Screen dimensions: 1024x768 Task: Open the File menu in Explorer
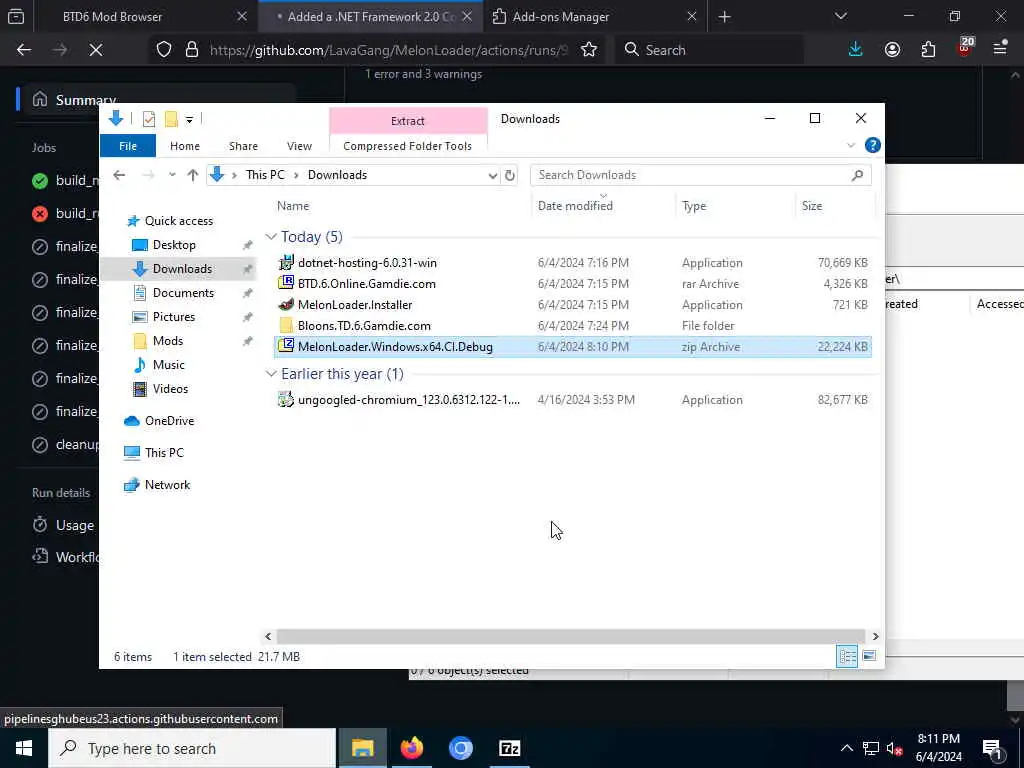click(x=128, y=146)
